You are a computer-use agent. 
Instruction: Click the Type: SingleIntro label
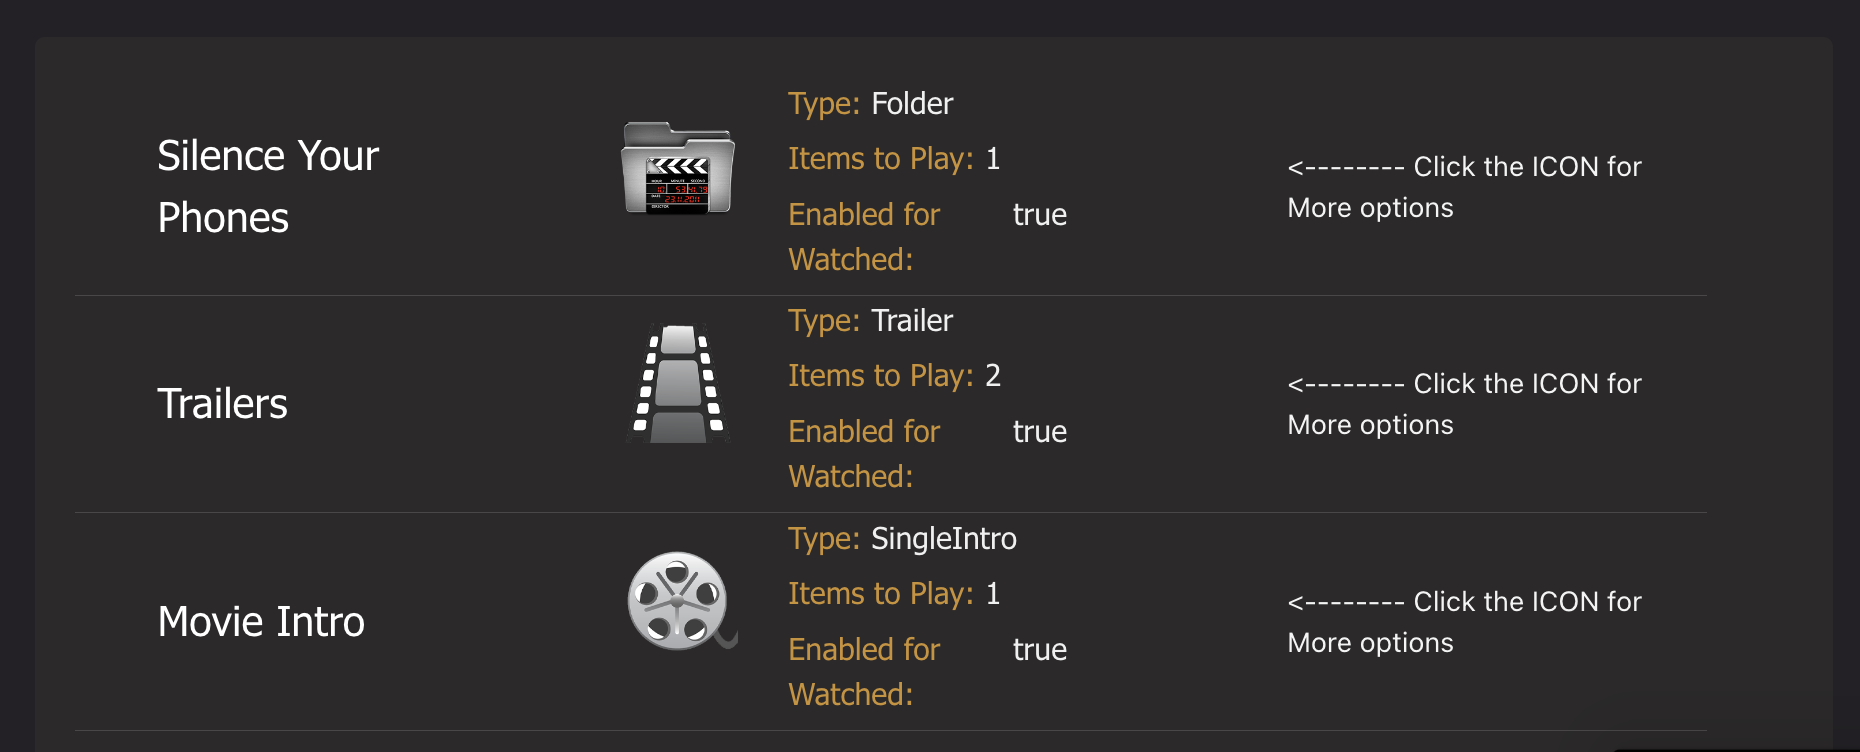tap(902, 539)
